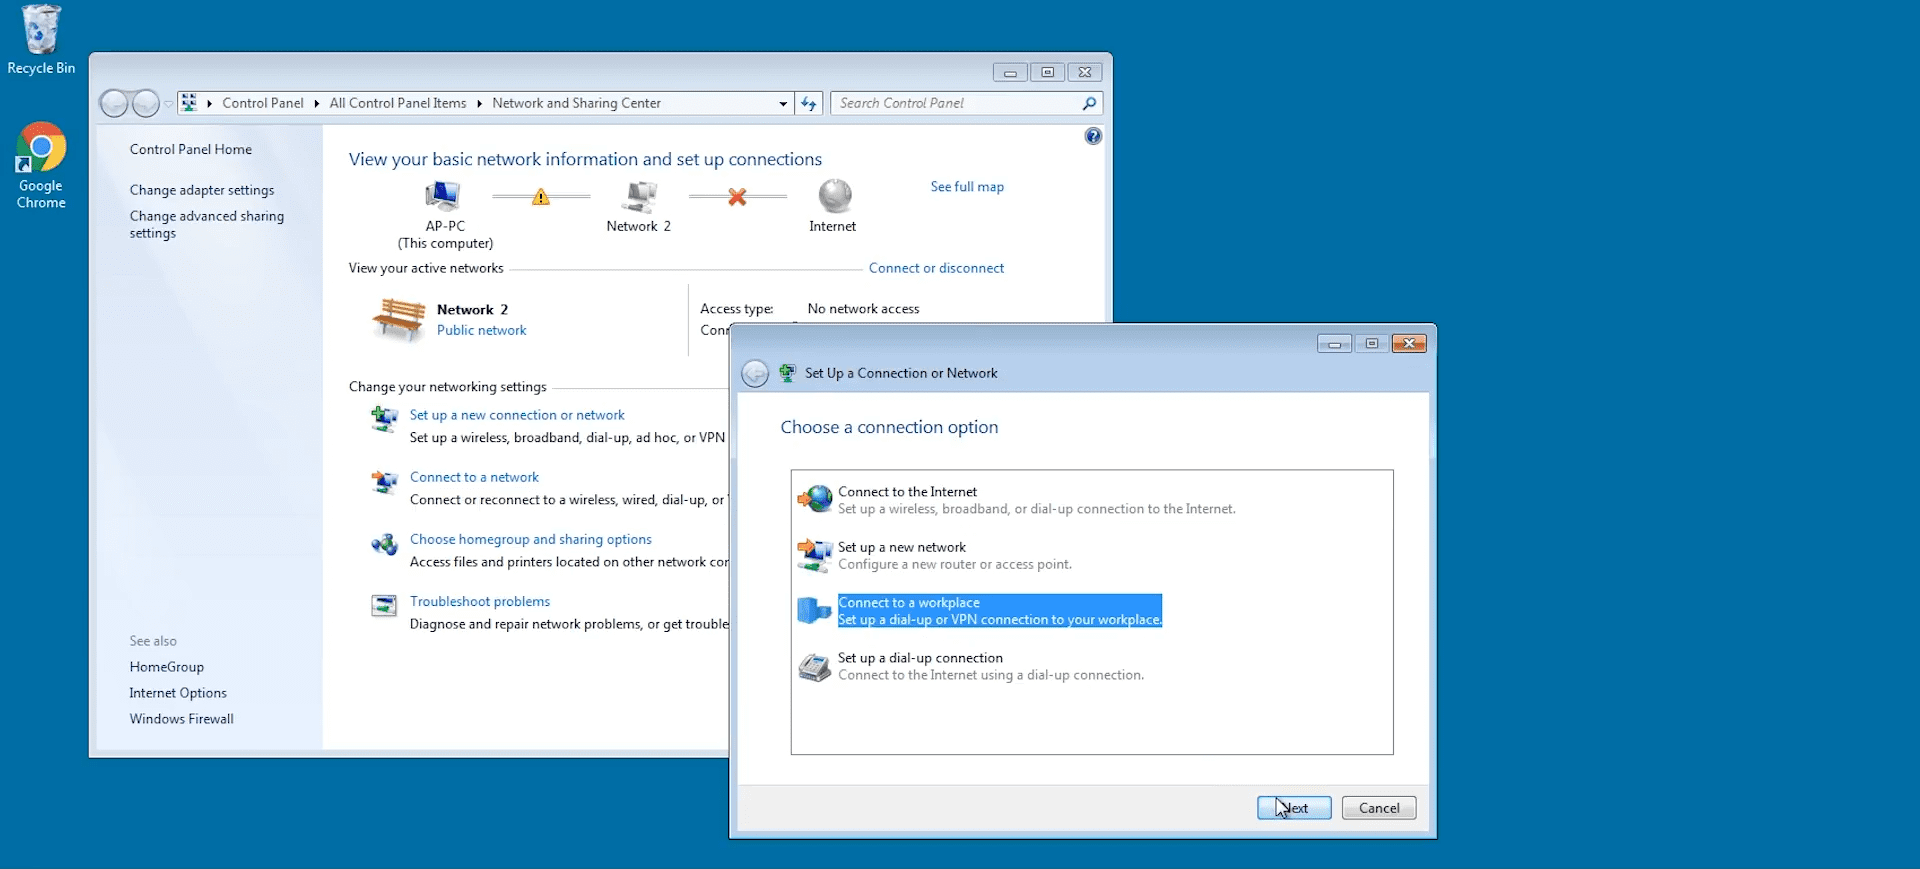This screenshot has width=1920, height=869.
Task: Maximize the Network and Sharing Center window
Action: [1047, 72]
